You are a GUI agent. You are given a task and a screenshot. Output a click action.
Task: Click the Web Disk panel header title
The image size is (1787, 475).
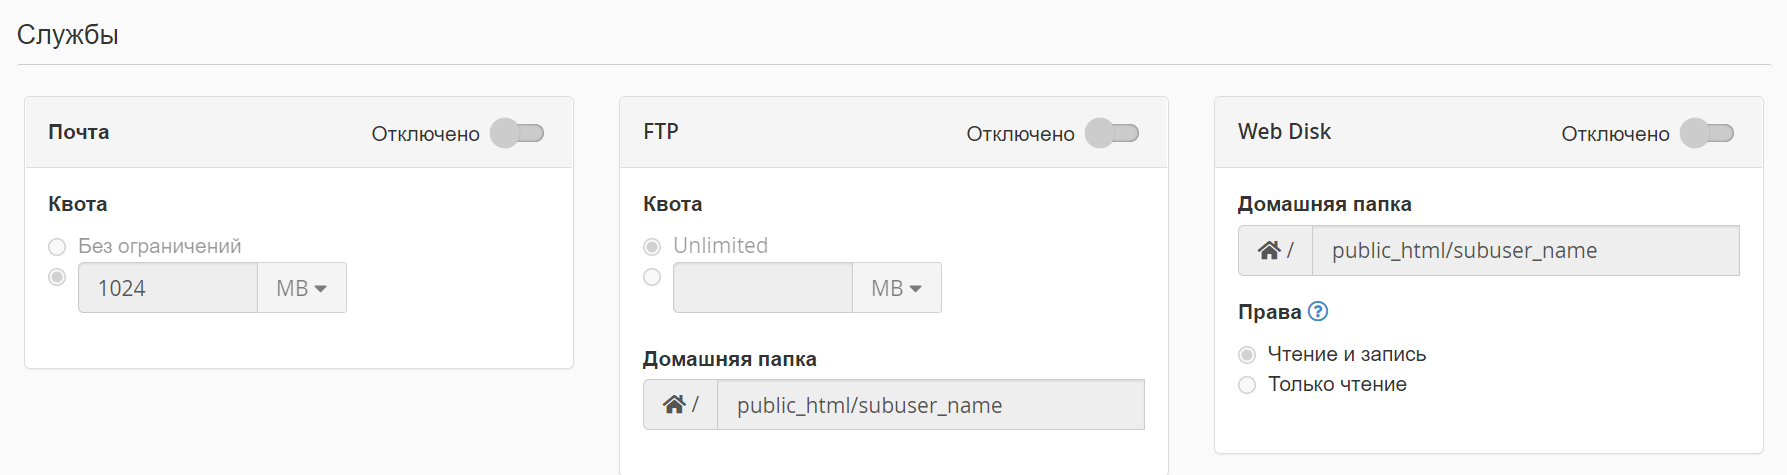(1284, 132)
